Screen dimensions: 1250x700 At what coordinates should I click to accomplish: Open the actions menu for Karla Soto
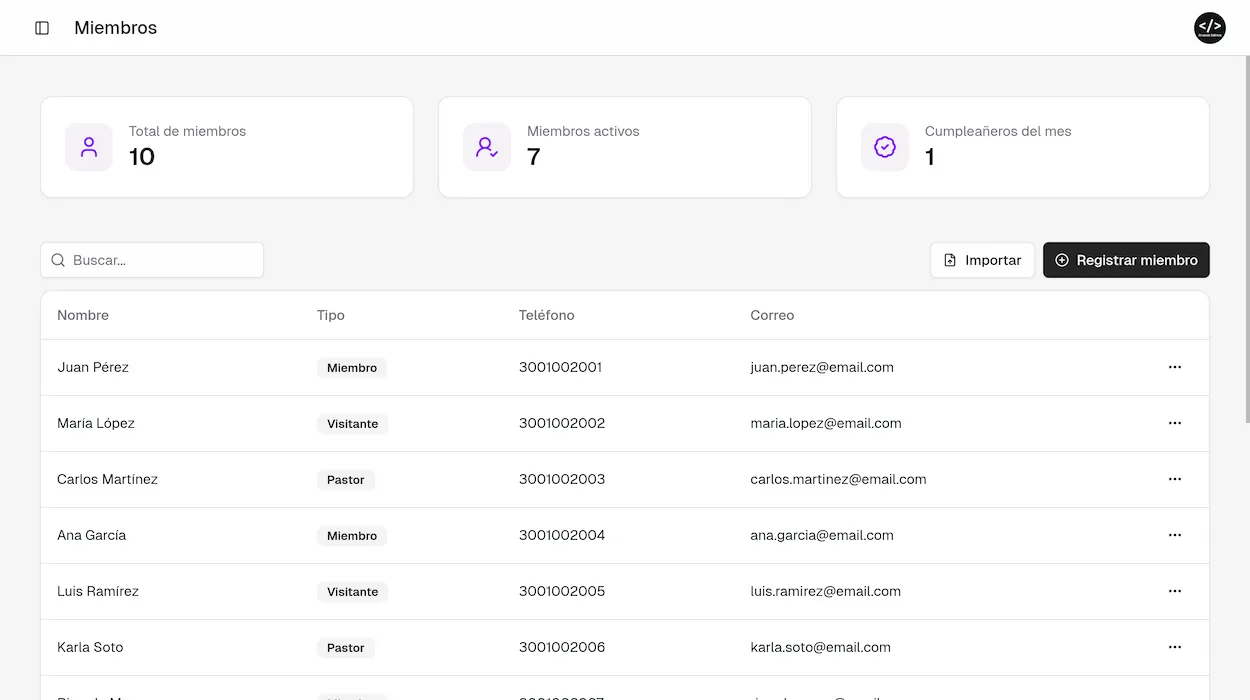point(1174,647)
